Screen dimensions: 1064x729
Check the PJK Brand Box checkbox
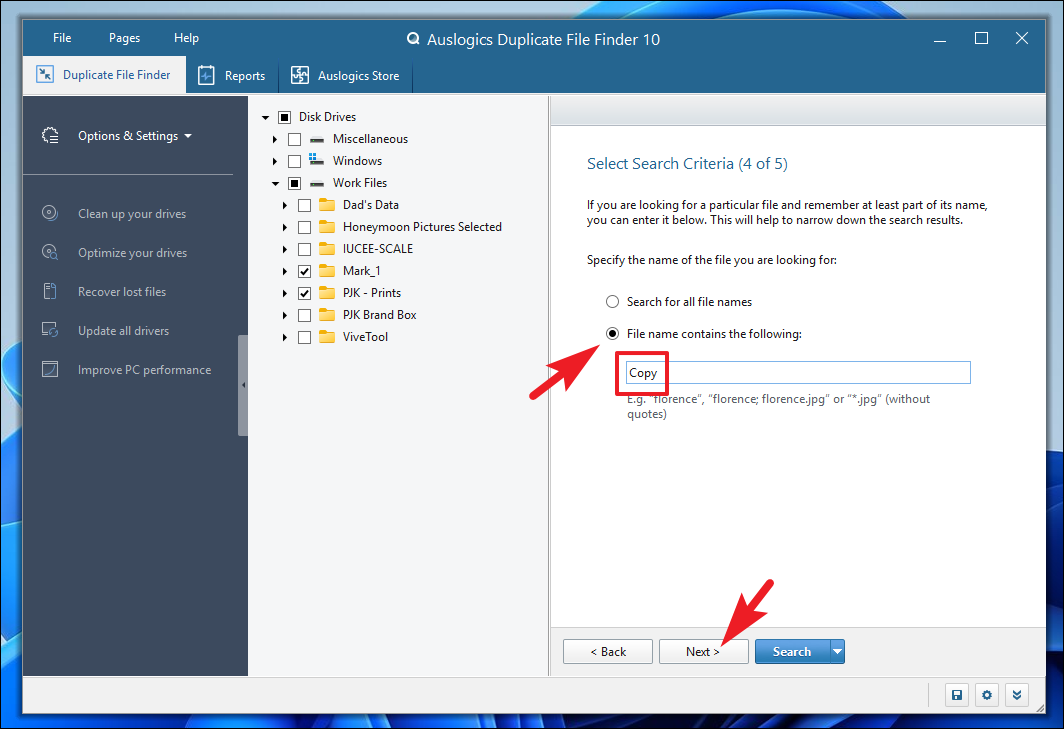click(305, 315)
